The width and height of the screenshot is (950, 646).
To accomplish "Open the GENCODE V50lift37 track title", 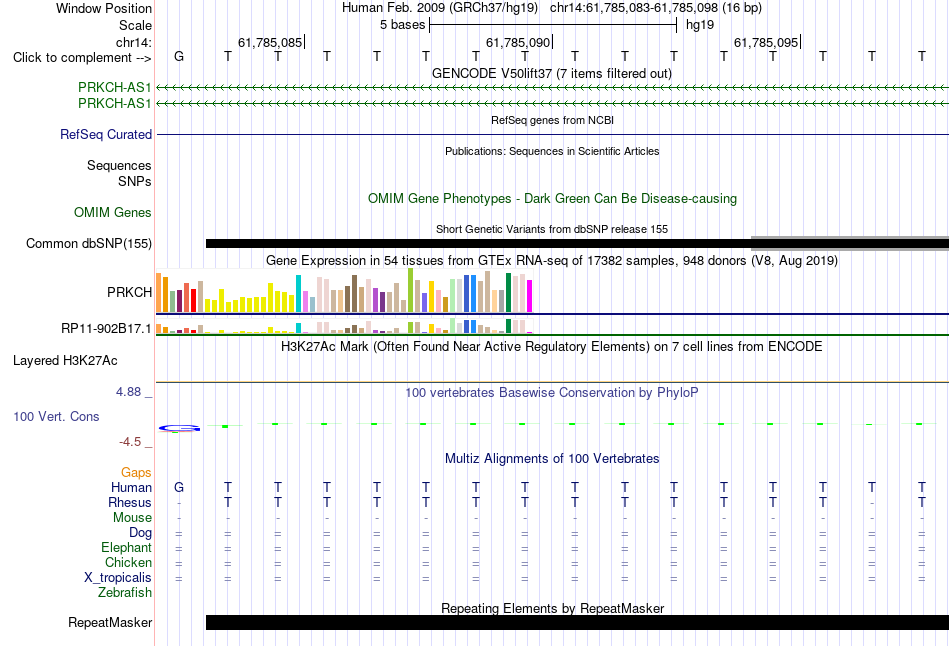I will tap(551, 73).
